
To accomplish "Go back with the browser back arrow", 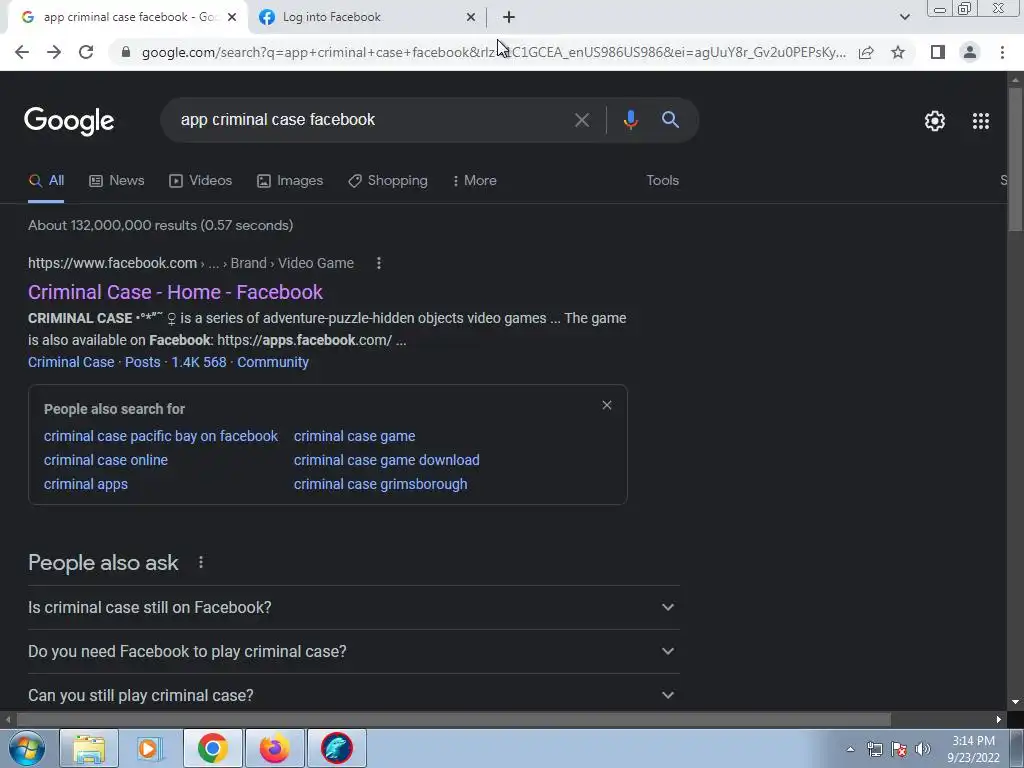I will click(22, 52).
